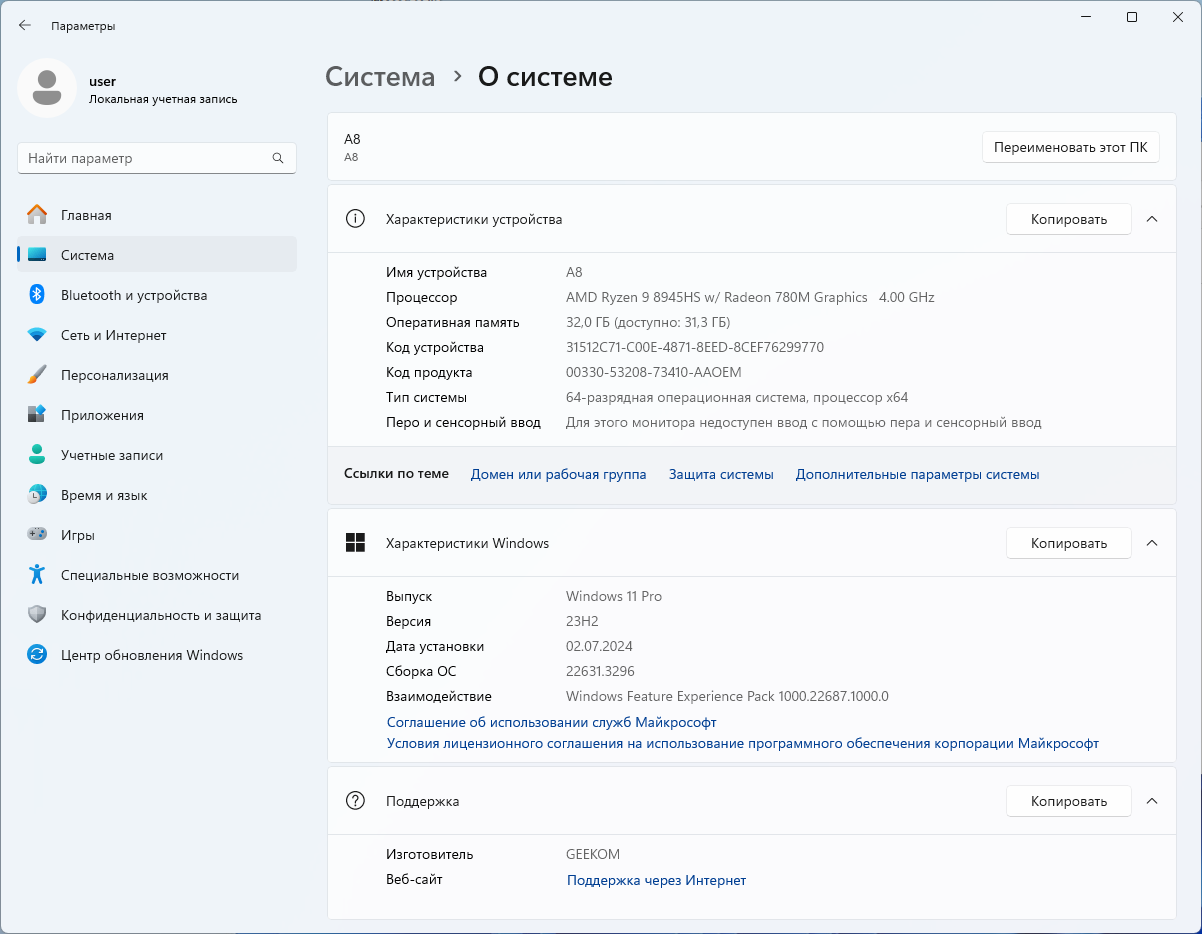Open Персонализация settings
The image size is (1202, 934).
[x=157, y=375]
